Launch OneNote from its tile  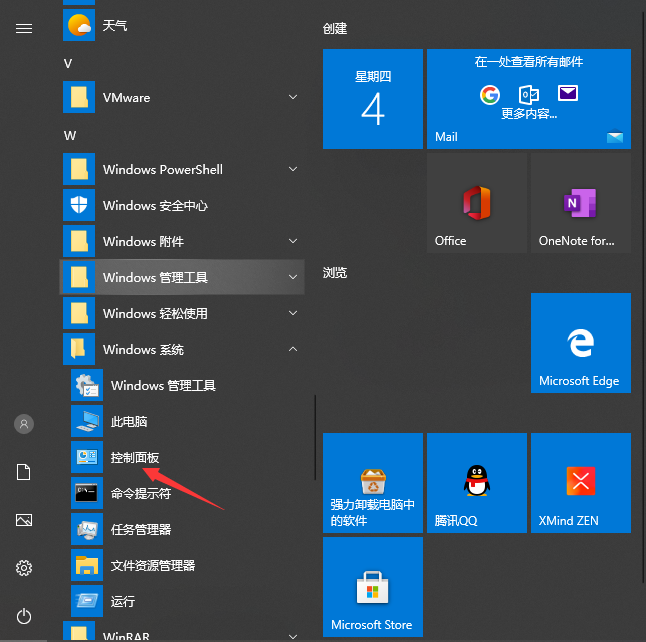[x=580, y=203]
